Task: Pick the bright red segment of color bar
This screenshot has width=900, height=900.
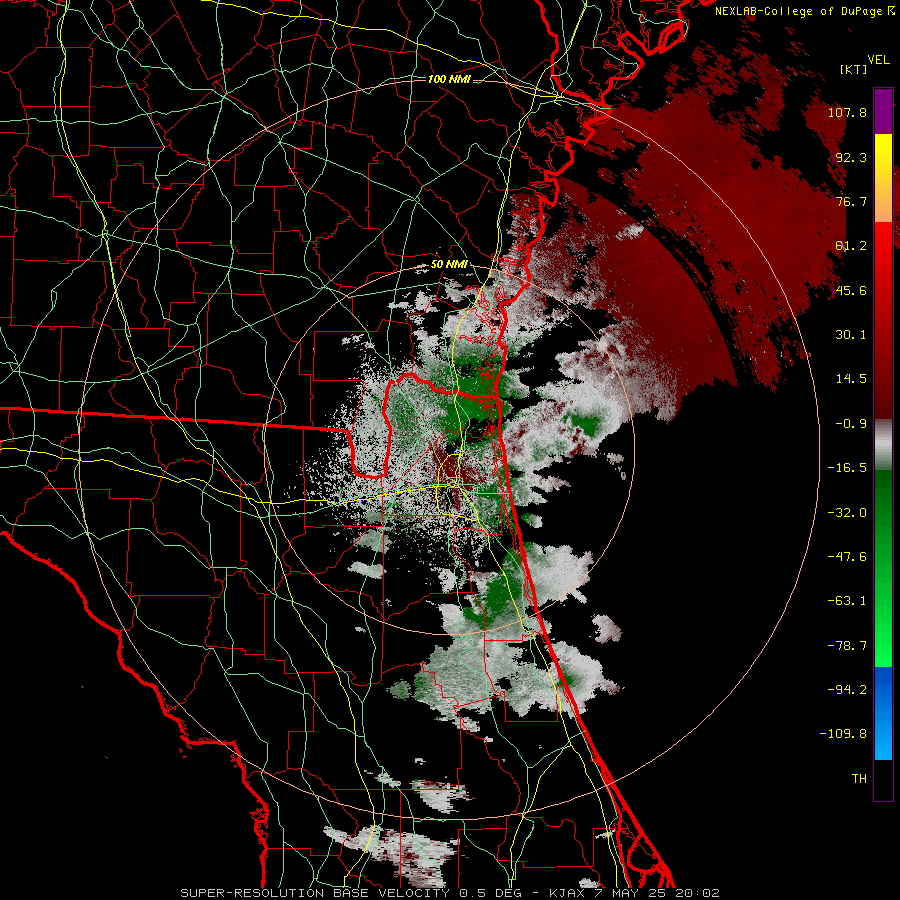Action: (883, 319)
